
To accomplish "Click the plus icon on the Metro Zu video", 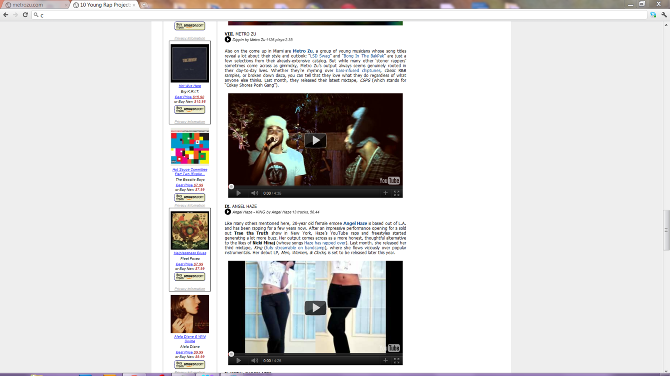I will point(385,193).
